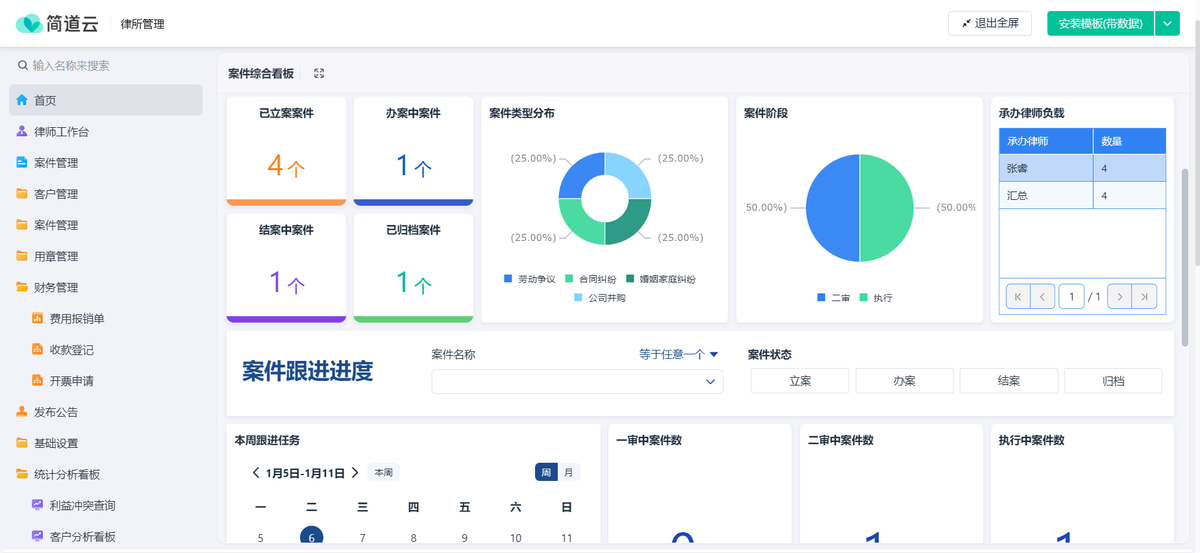The image size is (1200, 553).
Task: Go to next week in calendar
Action: 355,473
